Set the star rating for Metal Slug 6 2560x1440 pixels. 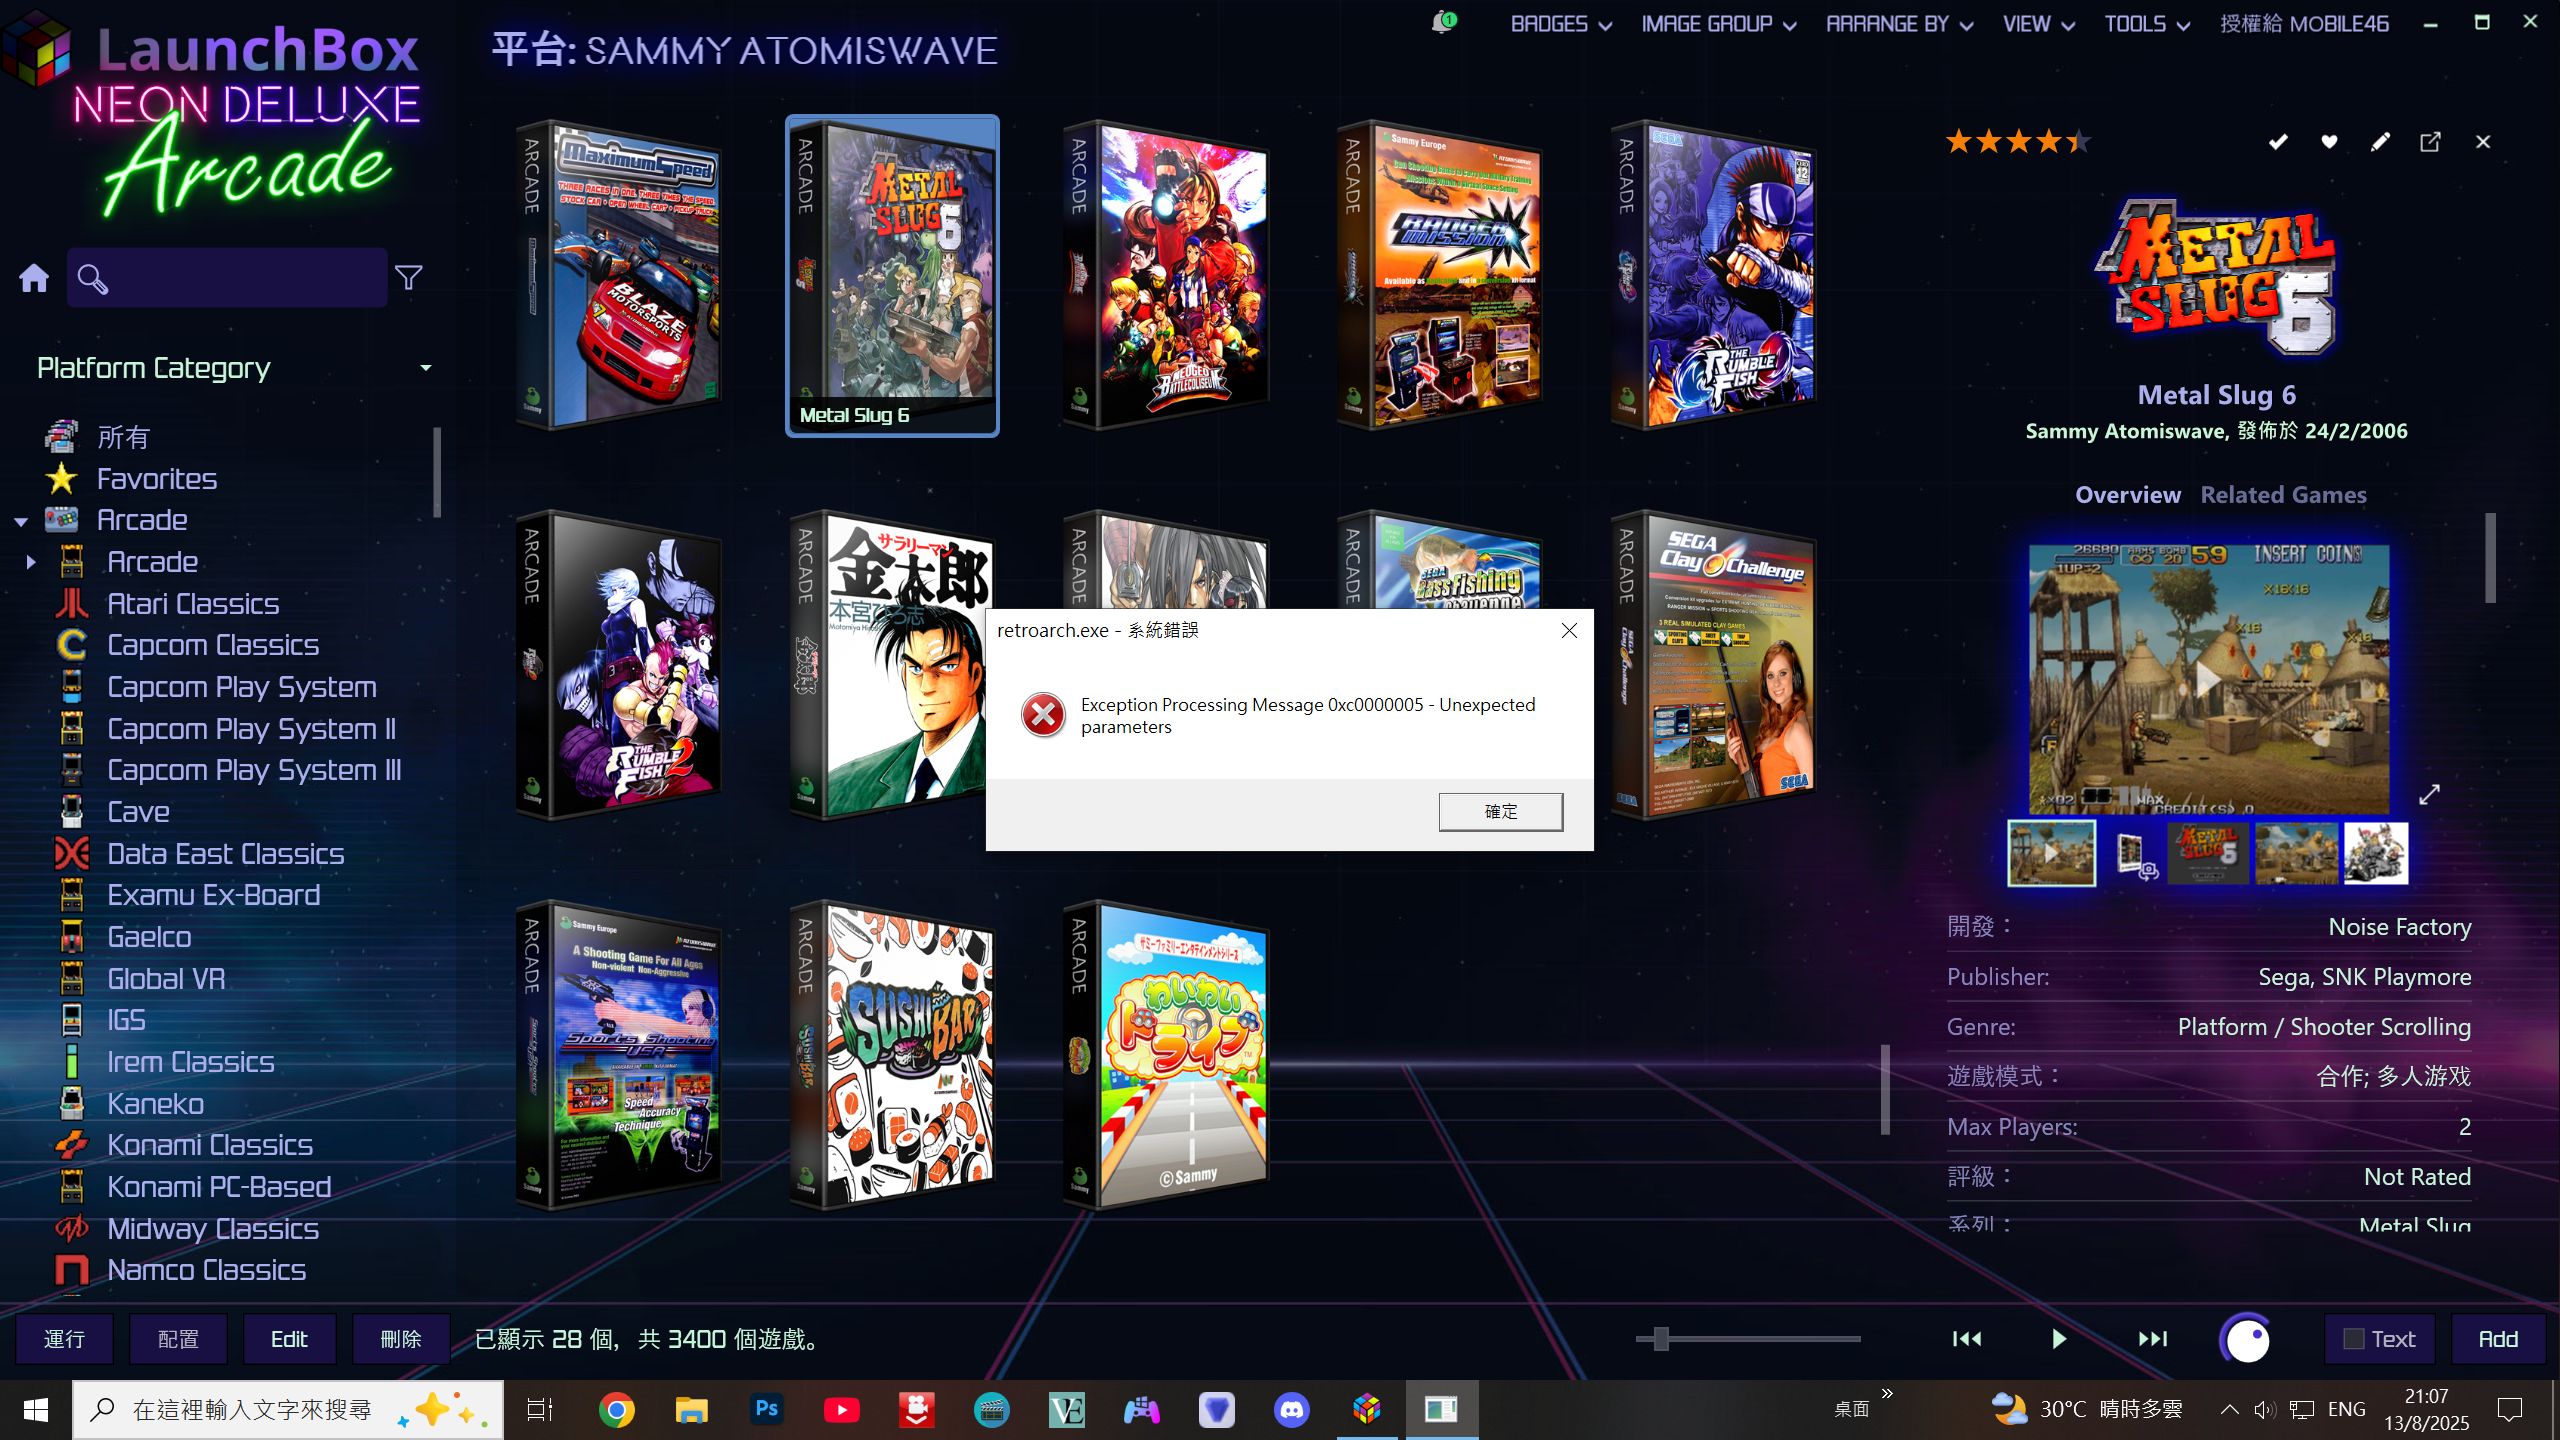(x=2017, y=142)
